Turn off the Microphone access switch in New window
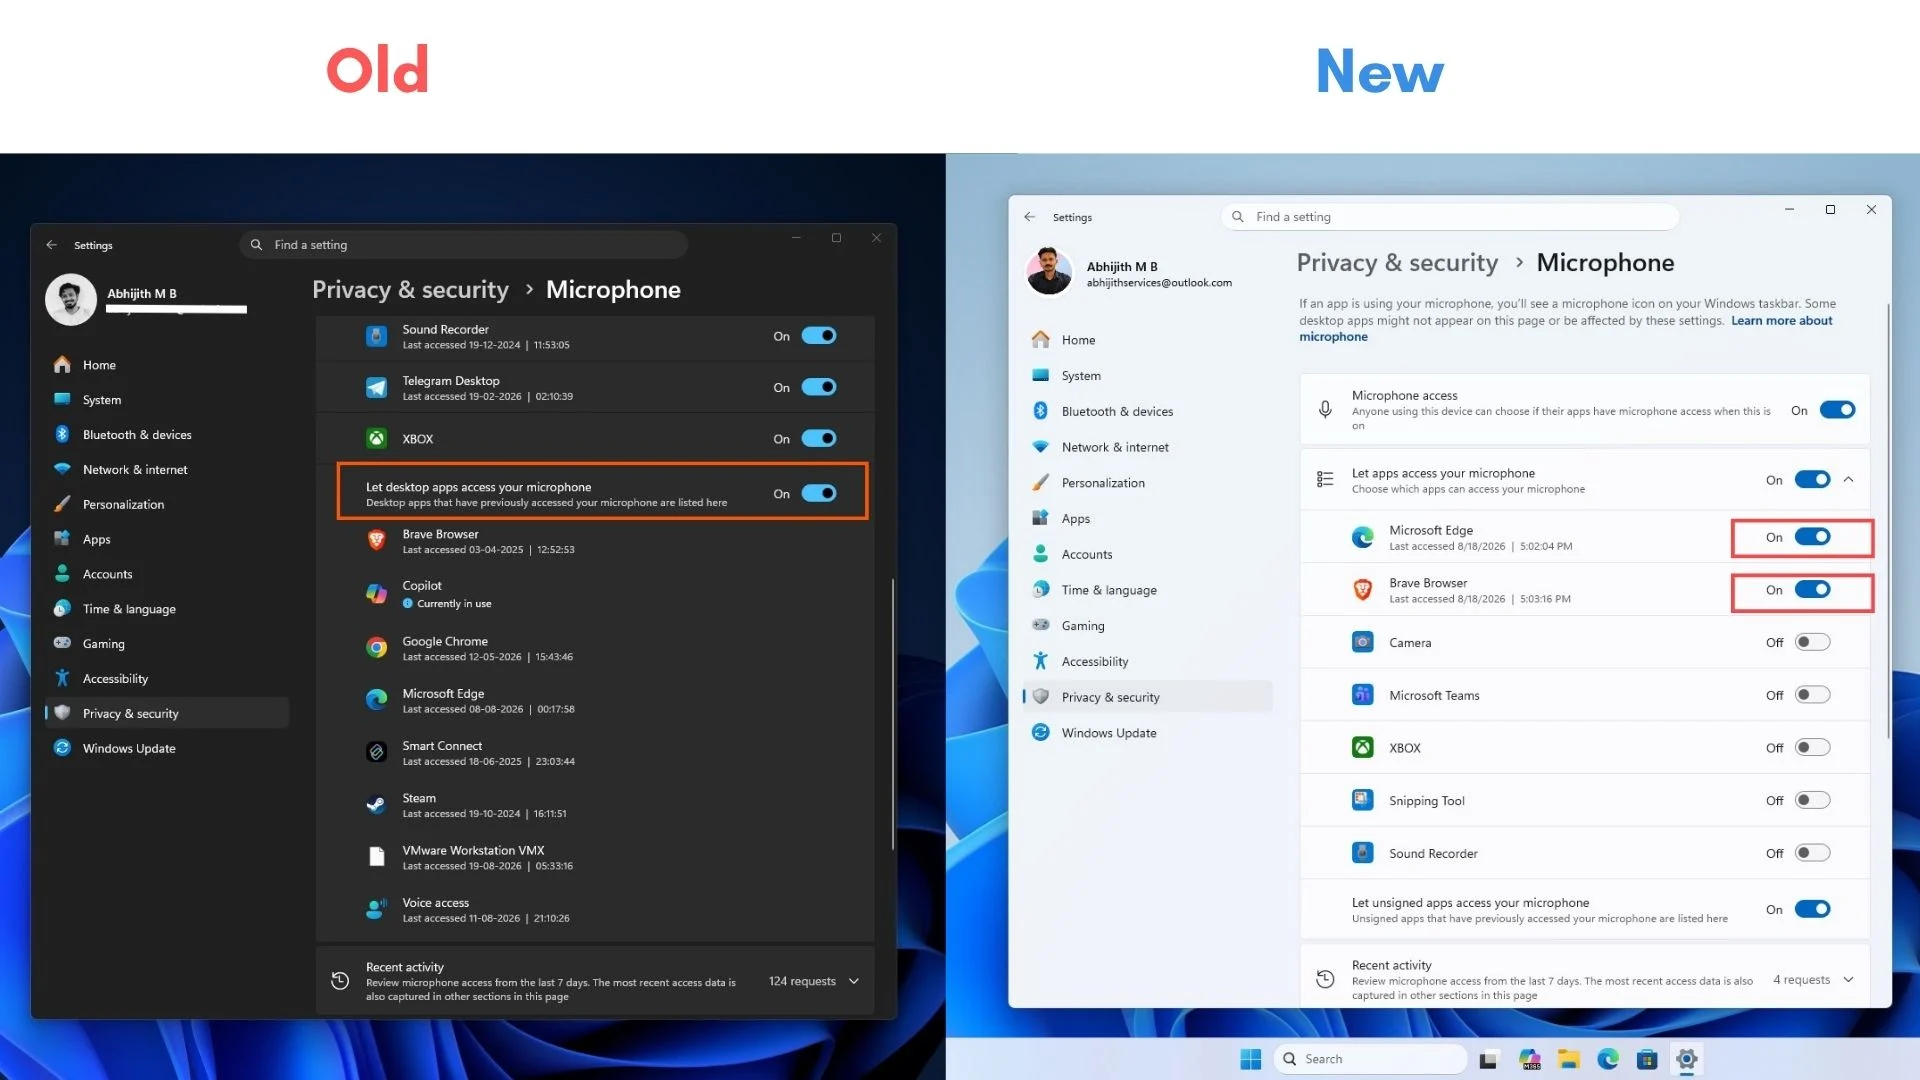 point(1837,410)
